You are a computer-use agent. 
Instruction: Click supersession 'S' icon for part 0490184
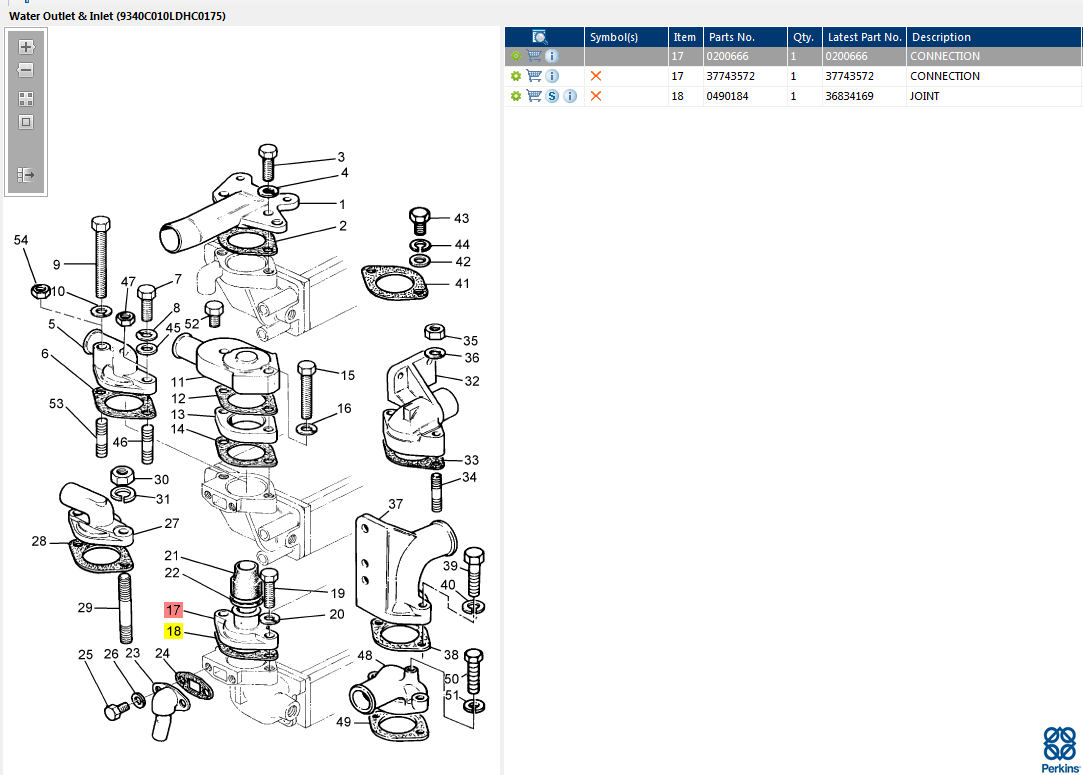[552, 96]
